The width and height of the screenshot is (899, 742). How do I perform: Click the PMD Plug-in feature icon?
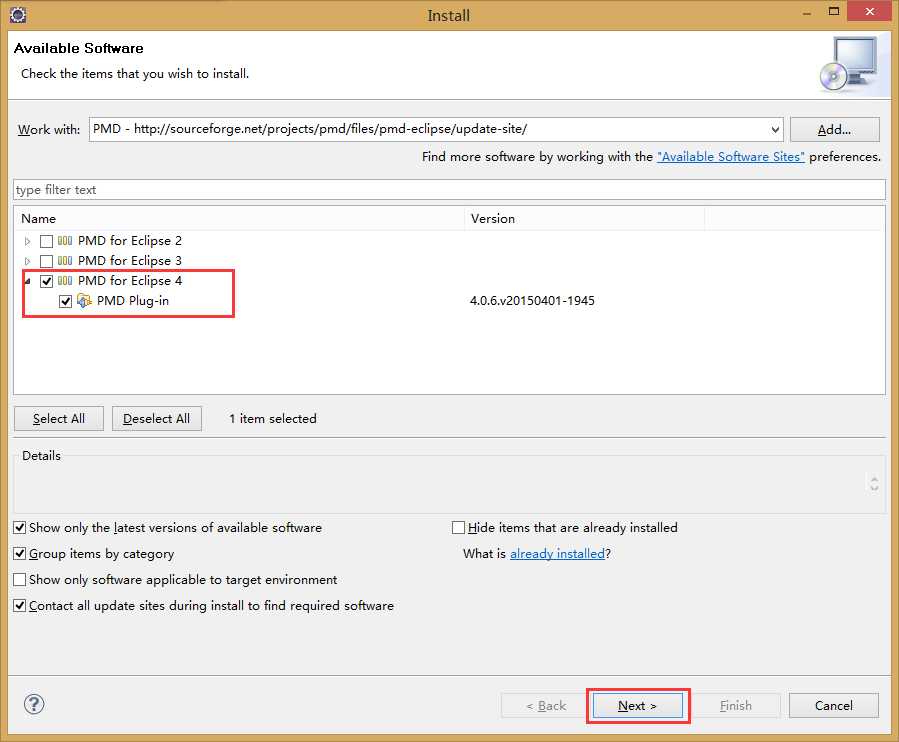coord(84,300)
